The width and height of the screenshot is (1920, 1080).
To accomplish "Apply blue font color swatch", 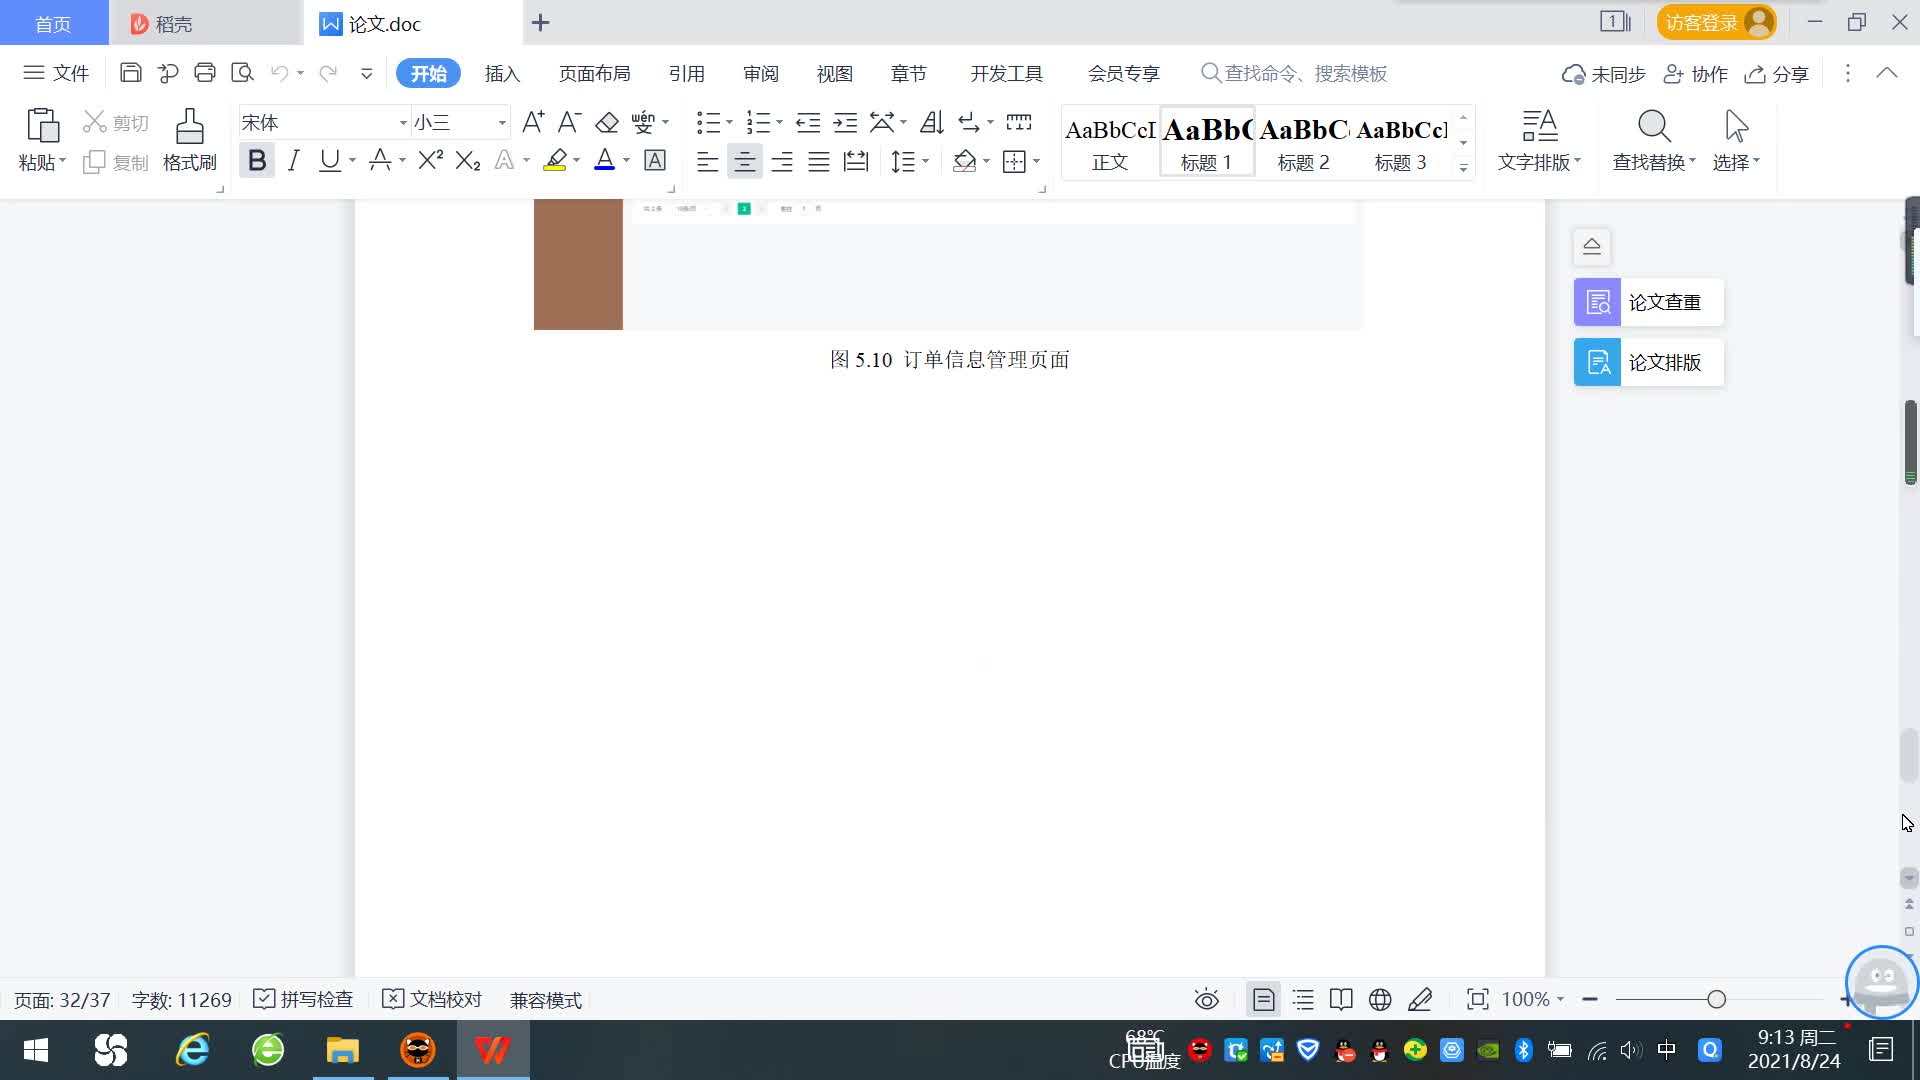I will tap(604, 160).
